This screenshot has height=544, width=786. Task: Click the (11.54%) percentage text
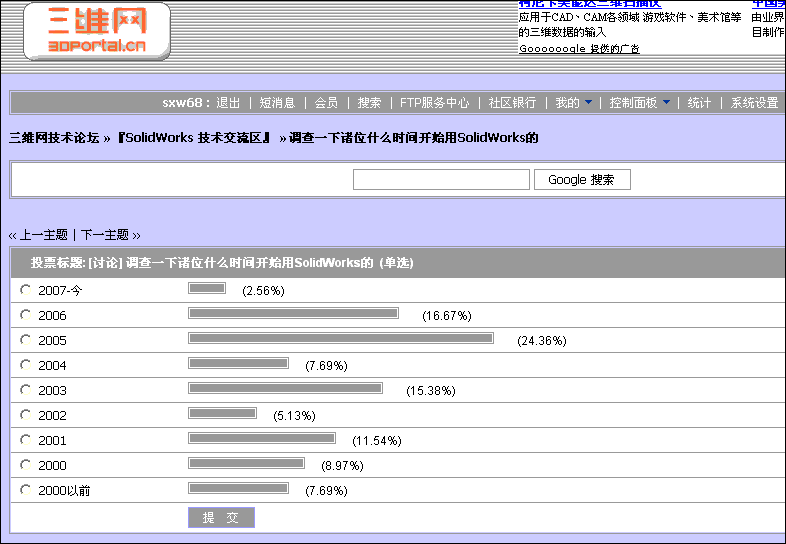pos(377,441)
